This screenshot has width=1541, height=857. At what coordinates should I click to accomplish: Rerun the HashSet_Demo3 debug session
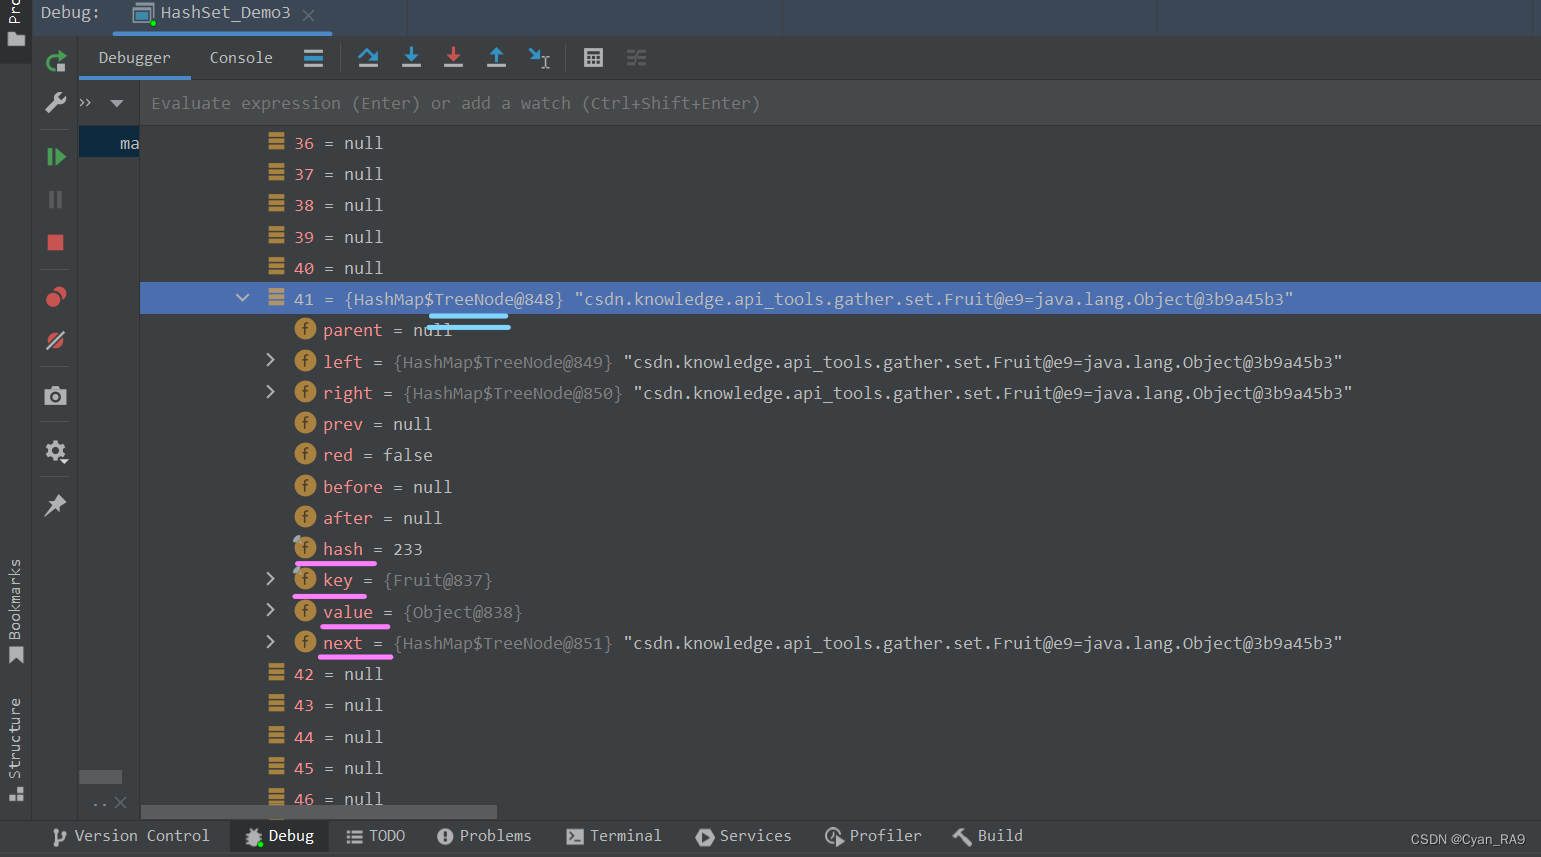point(56,62)
